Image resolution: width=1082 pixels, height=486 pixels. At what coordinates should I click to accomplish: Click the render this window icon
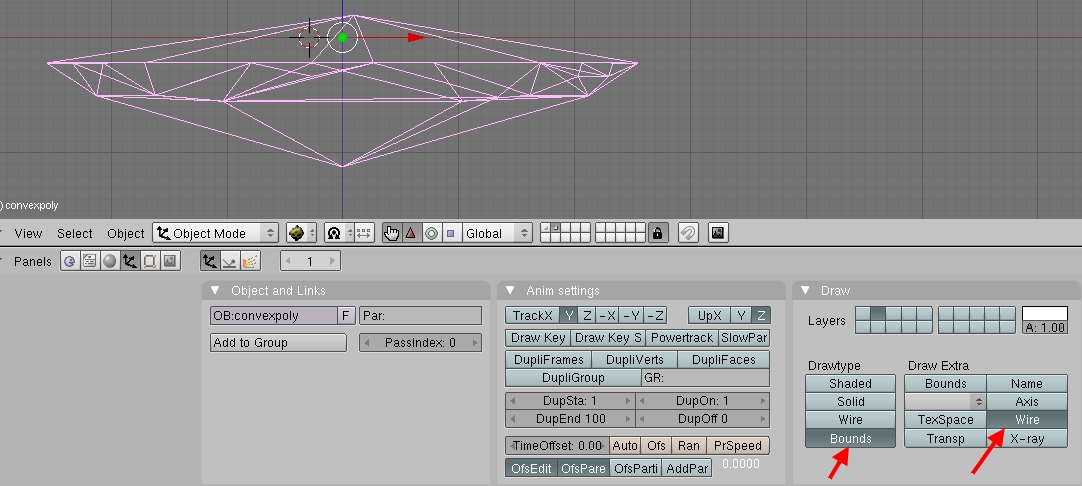pos(718,233)
